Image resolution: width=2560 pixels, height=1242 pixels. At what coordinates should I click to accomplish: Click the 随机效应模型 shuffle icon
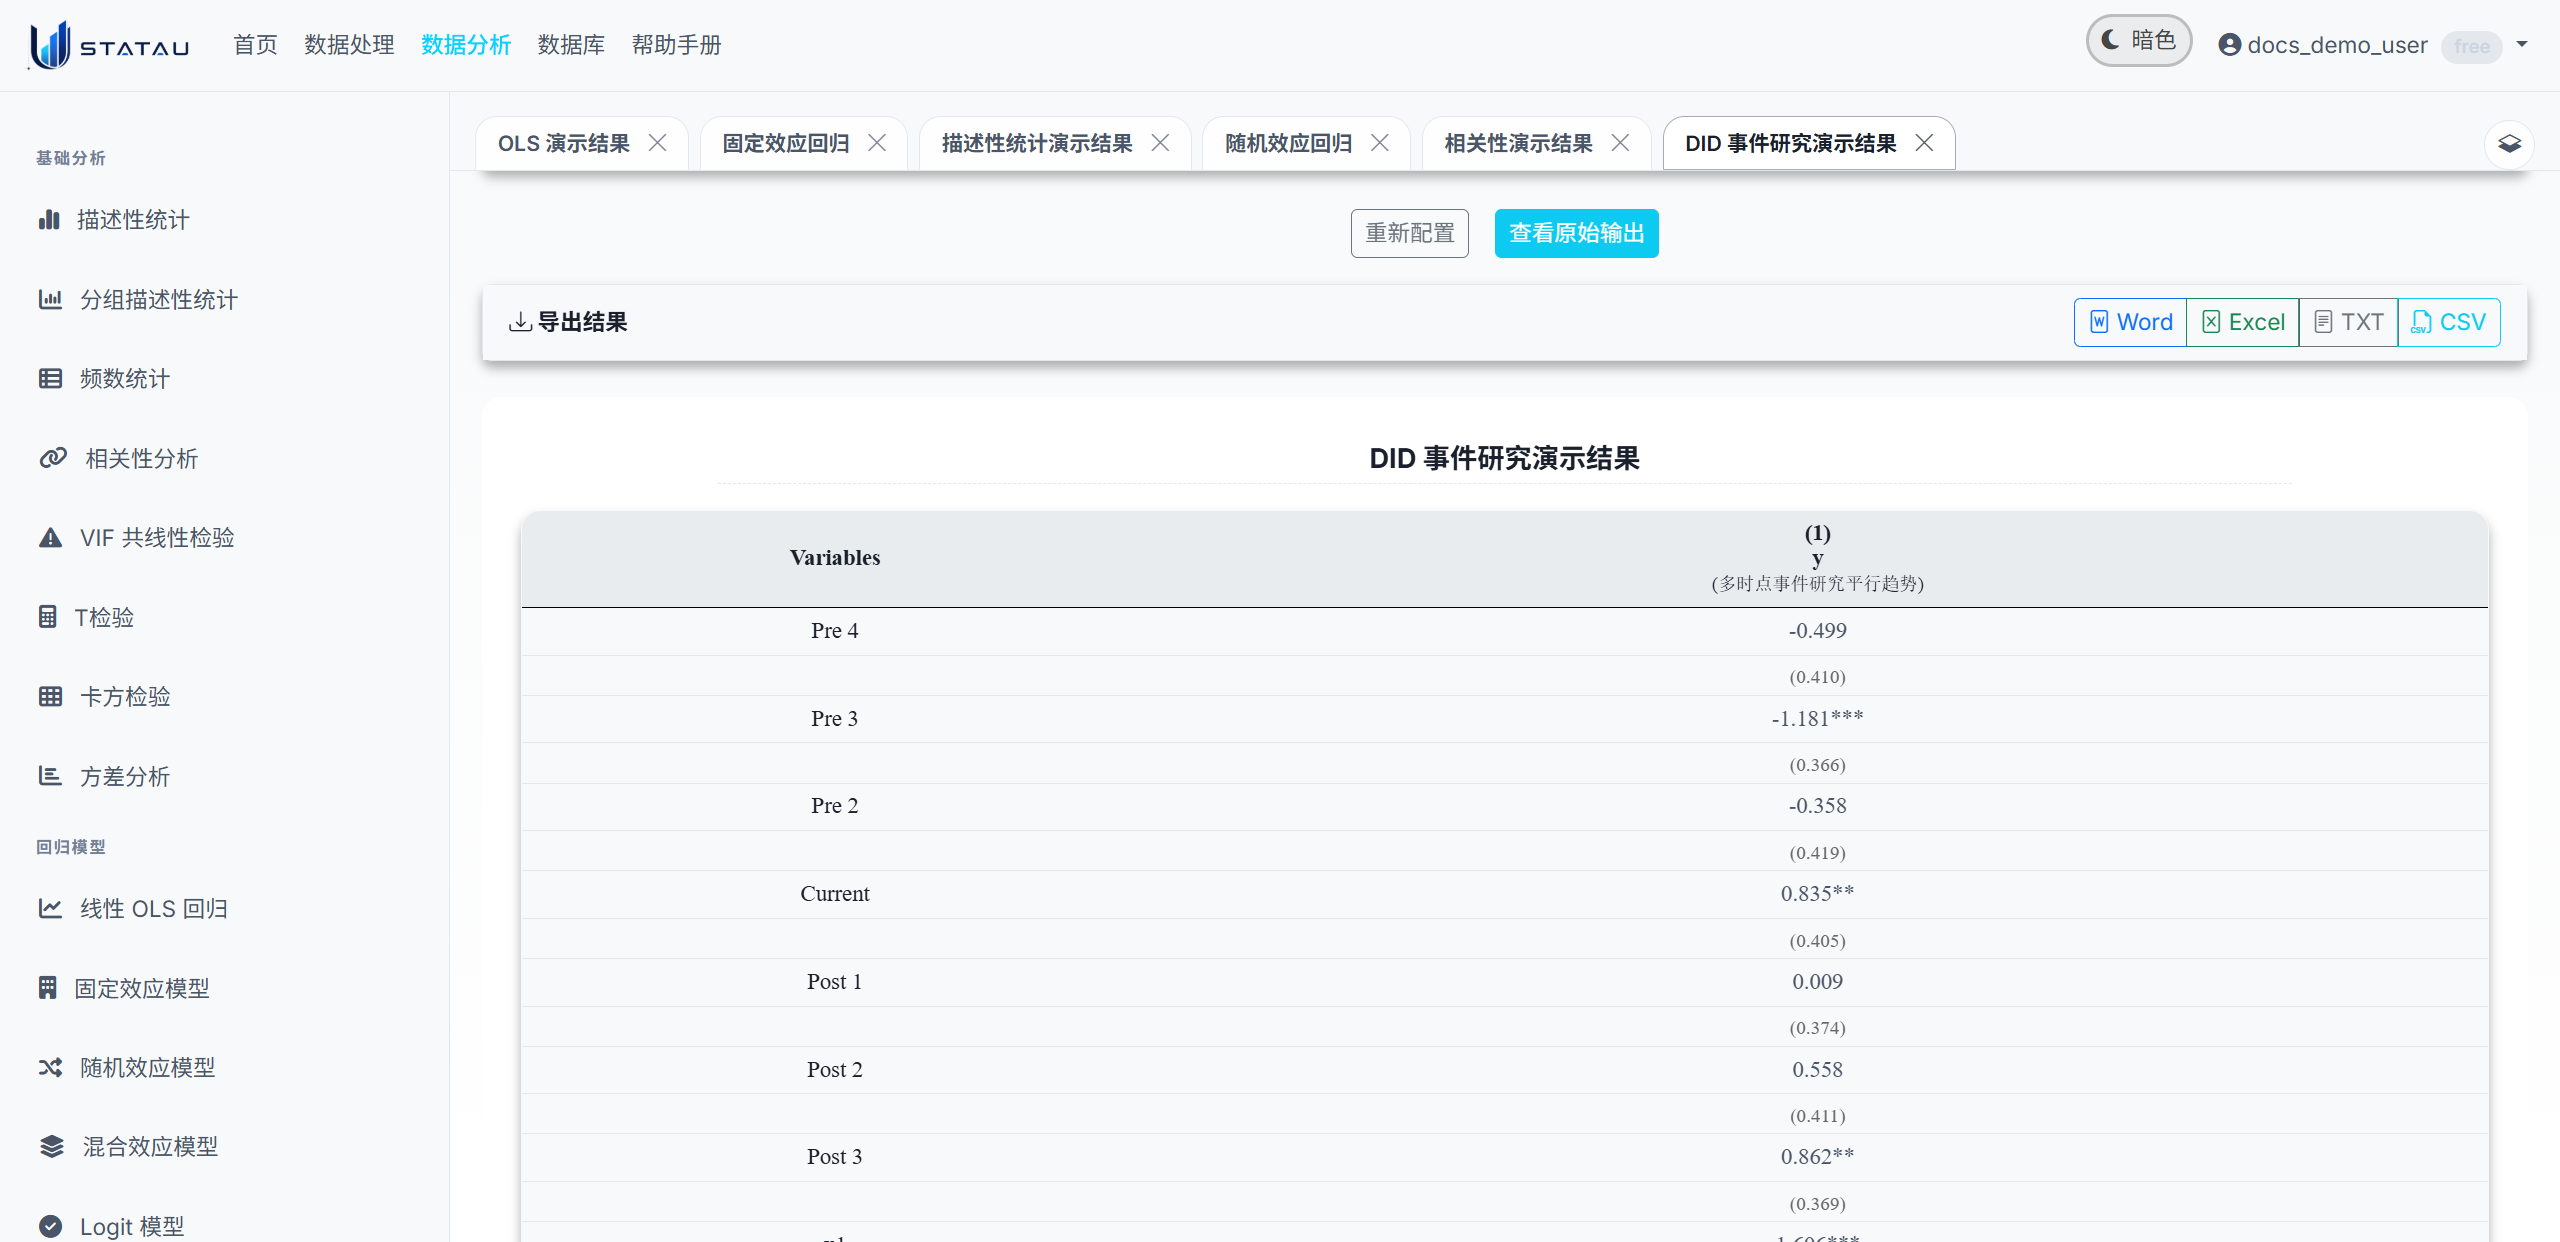coord(50,1067)
